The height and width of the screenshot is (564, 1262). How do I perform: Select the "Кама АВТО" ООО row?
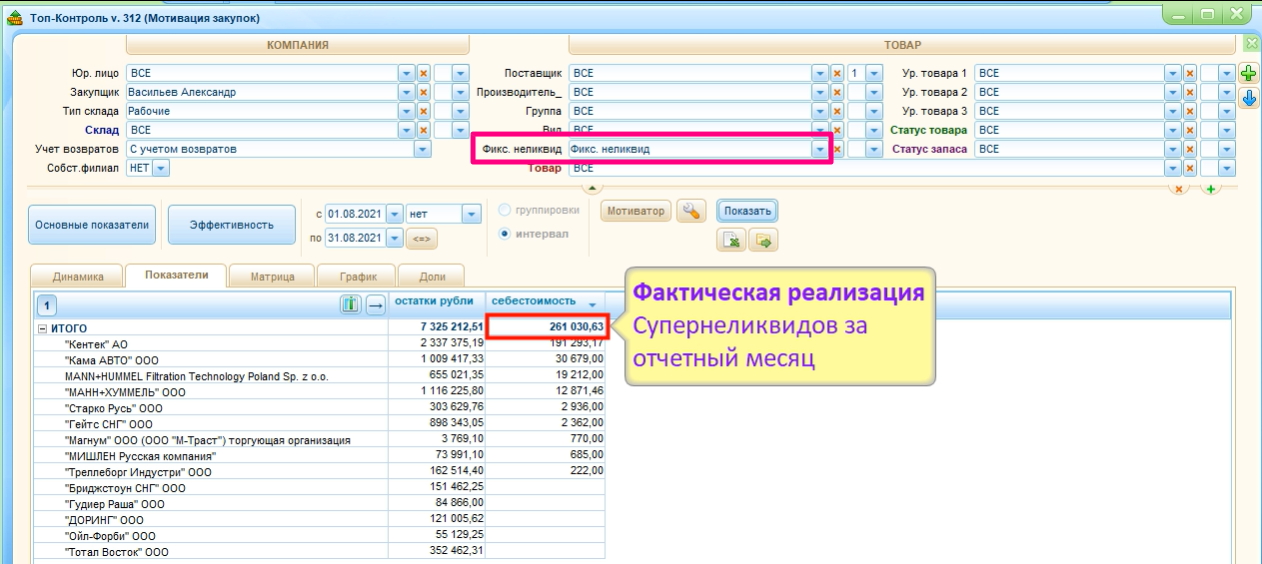tap(319, 360)
